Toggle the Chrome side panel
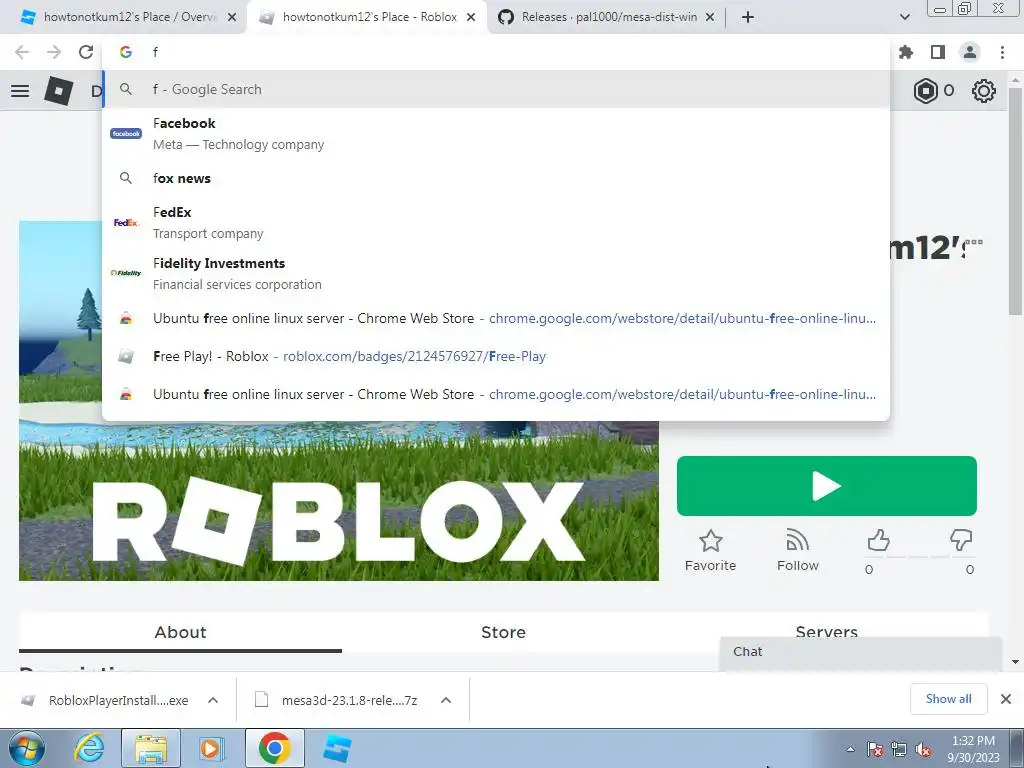 tap(938, 52)
